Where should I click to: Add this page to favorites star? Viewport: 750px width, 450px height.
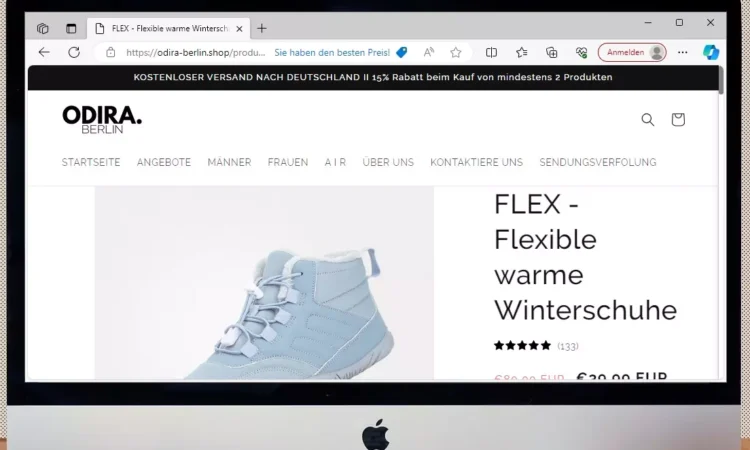(x=456, y=52)
